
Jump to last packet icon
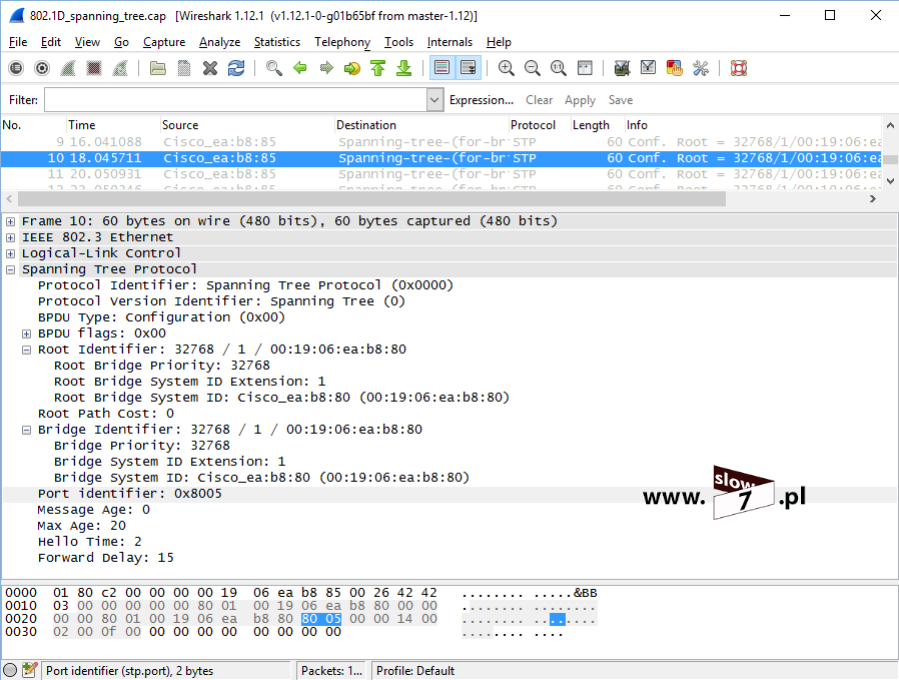pyautogui.click(x=404, y=68)
